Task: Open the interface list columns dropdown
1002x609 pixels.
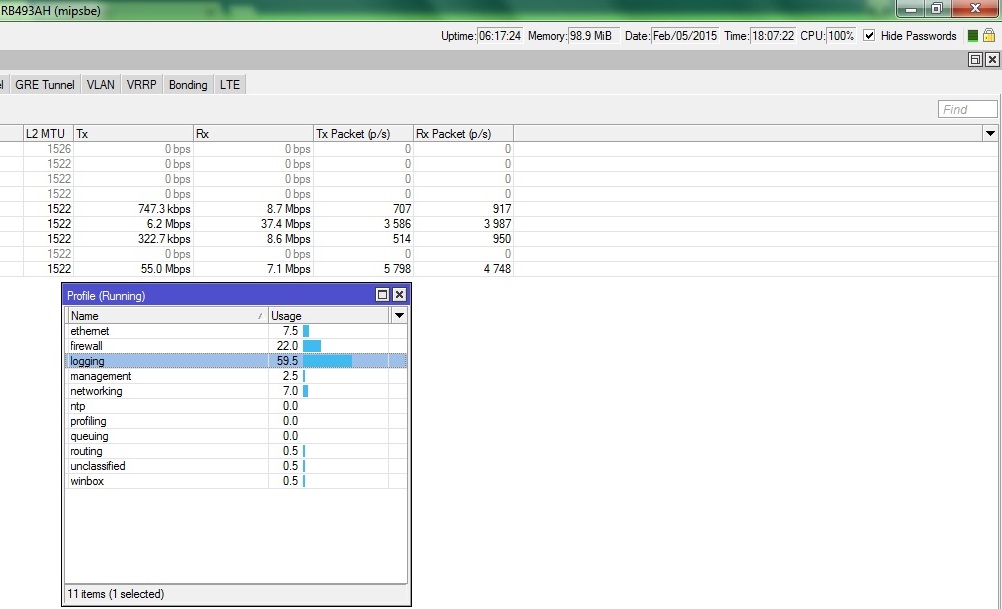Action: point(990,134)
